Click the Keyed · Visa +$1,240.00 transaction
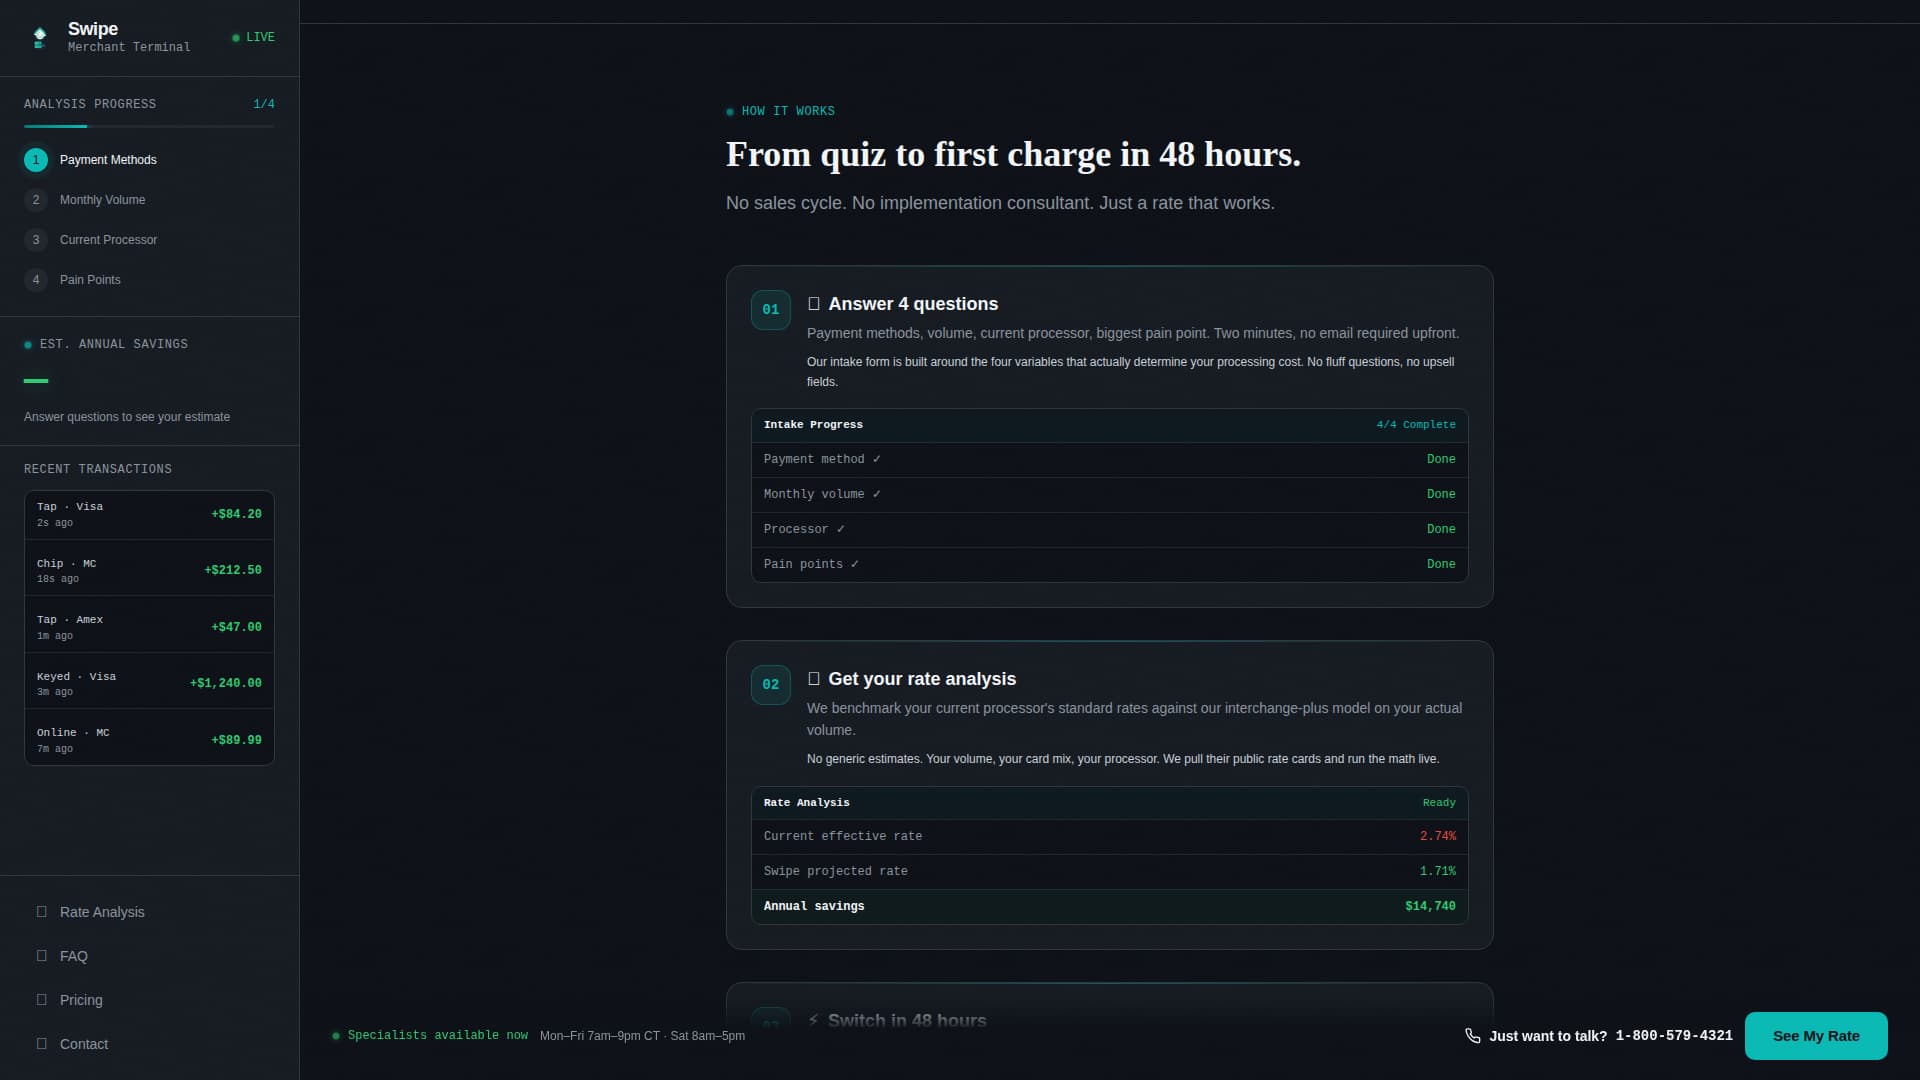This screenshot has height=1080, width=1920. [x=149, y=684]
